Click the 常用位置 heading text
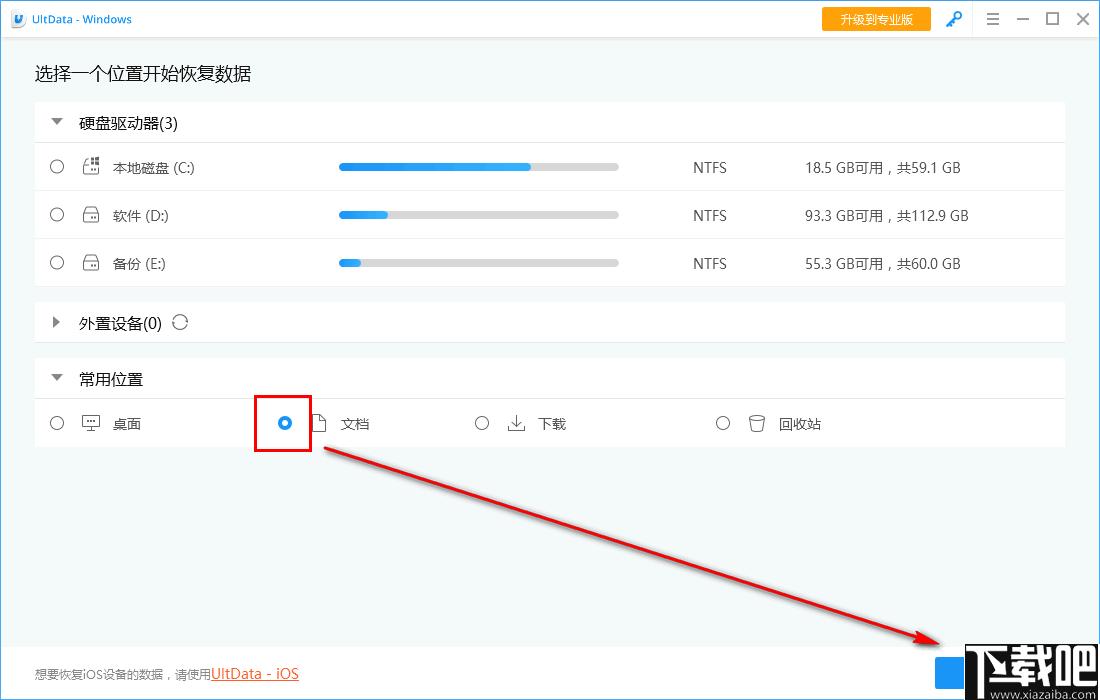Image resolution: width=1100 pixels, height=700 pixels. click(111, 379)
